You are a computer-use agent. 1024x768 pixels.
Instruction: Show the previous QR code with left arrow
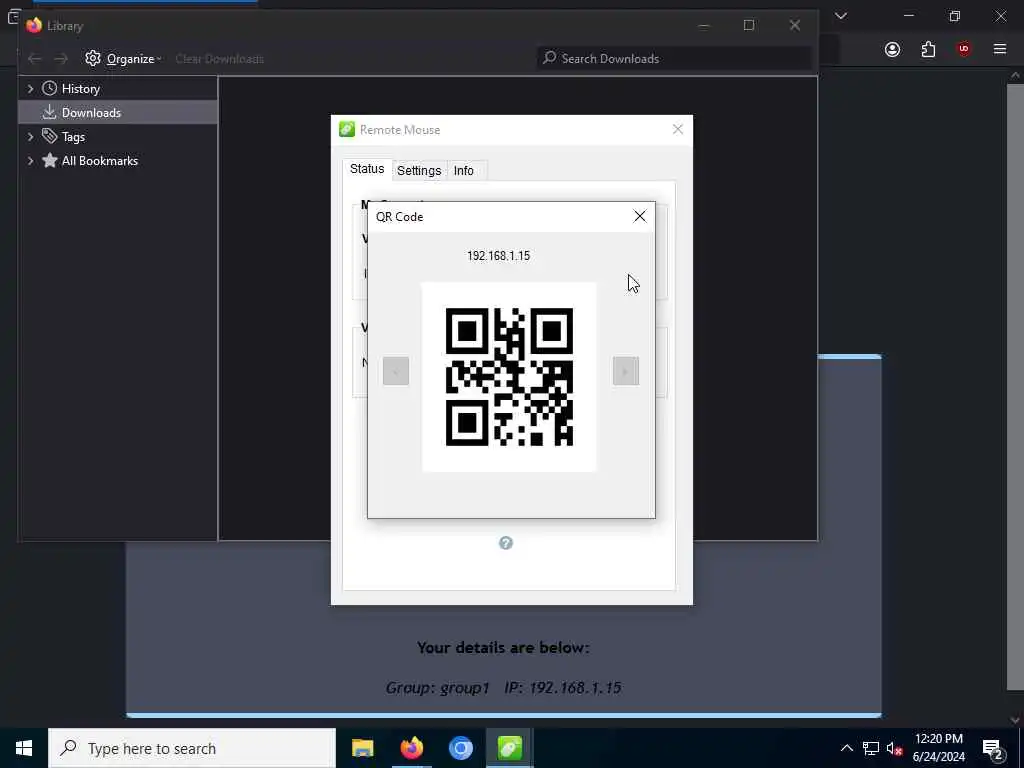tap(396, 371)
